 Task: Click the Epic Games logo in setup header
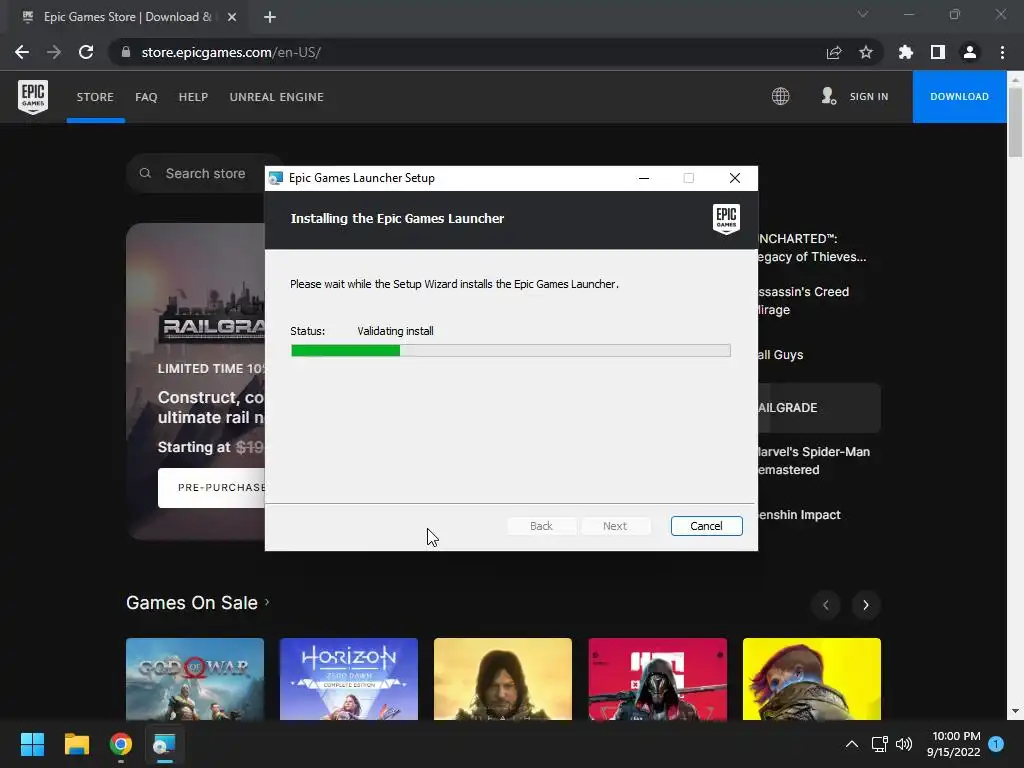pyautogui.click(x=726, y=219)
